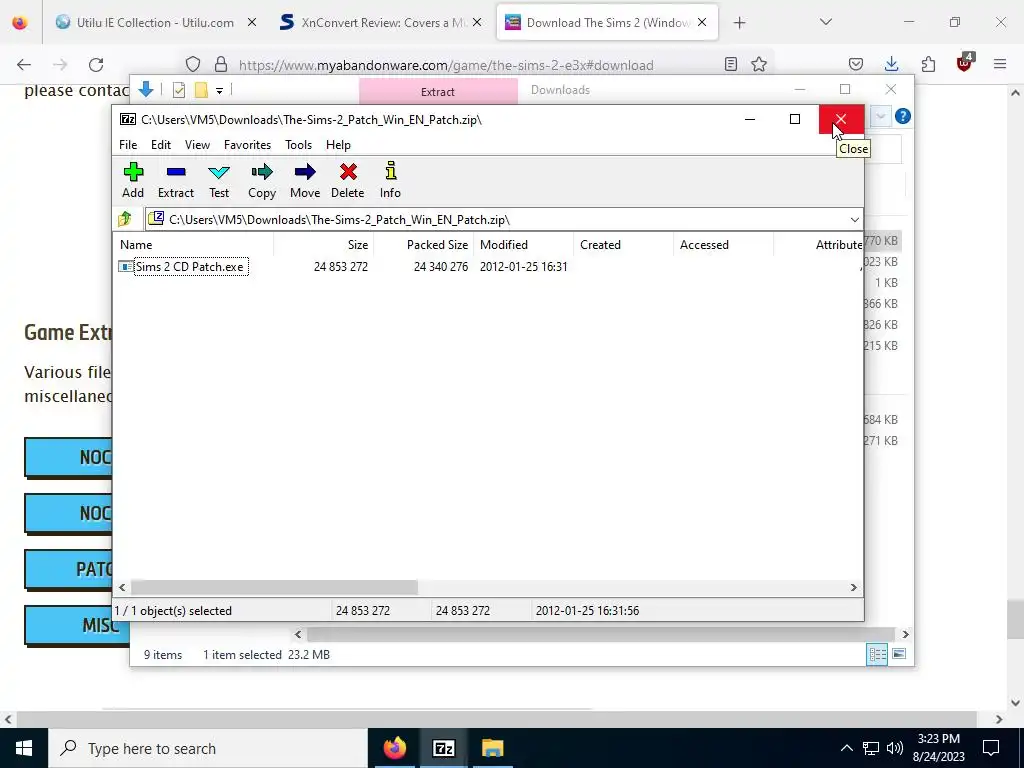1024x768 pixels.
Task: Open the 7-Zip File menu
Action: click(128, 145)
